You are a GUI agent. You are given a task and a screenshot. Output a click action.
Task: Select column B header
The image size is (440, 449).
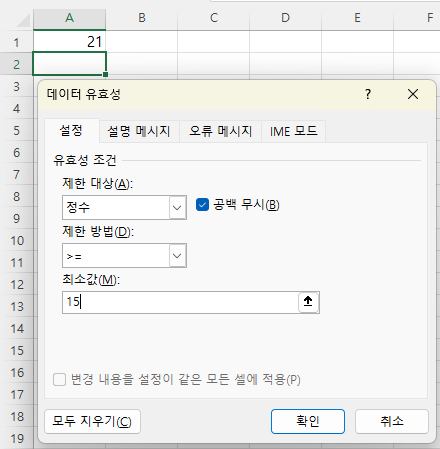pos(142,18)
